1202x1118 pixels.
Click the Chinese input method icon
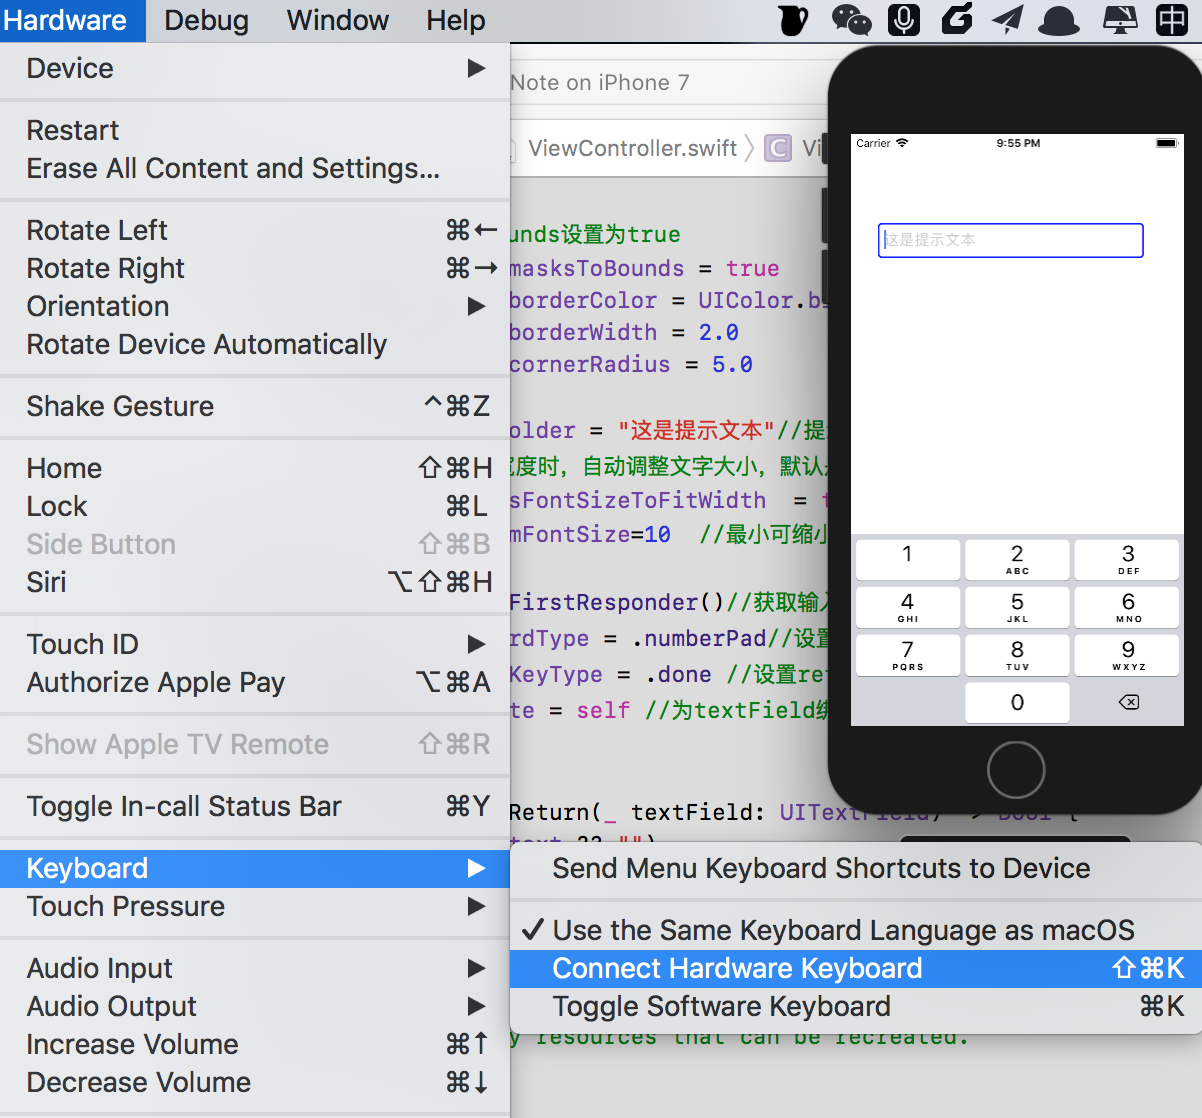coord(1171,19)
